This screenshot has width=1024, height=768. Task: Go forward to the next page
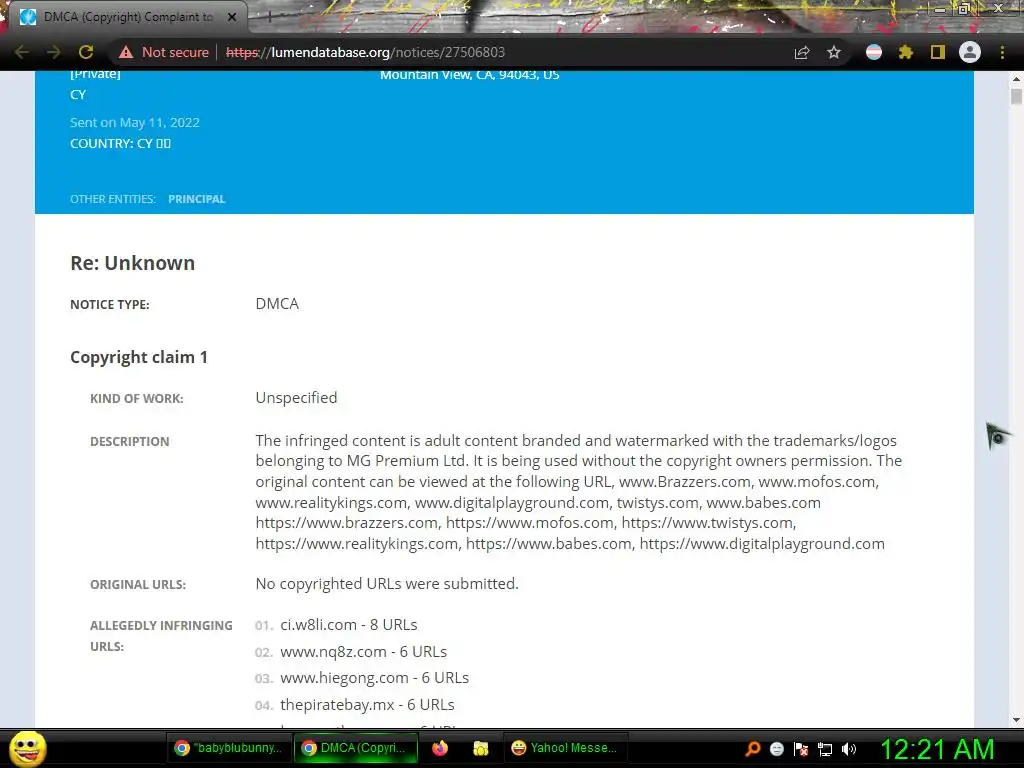click(54, 52)
